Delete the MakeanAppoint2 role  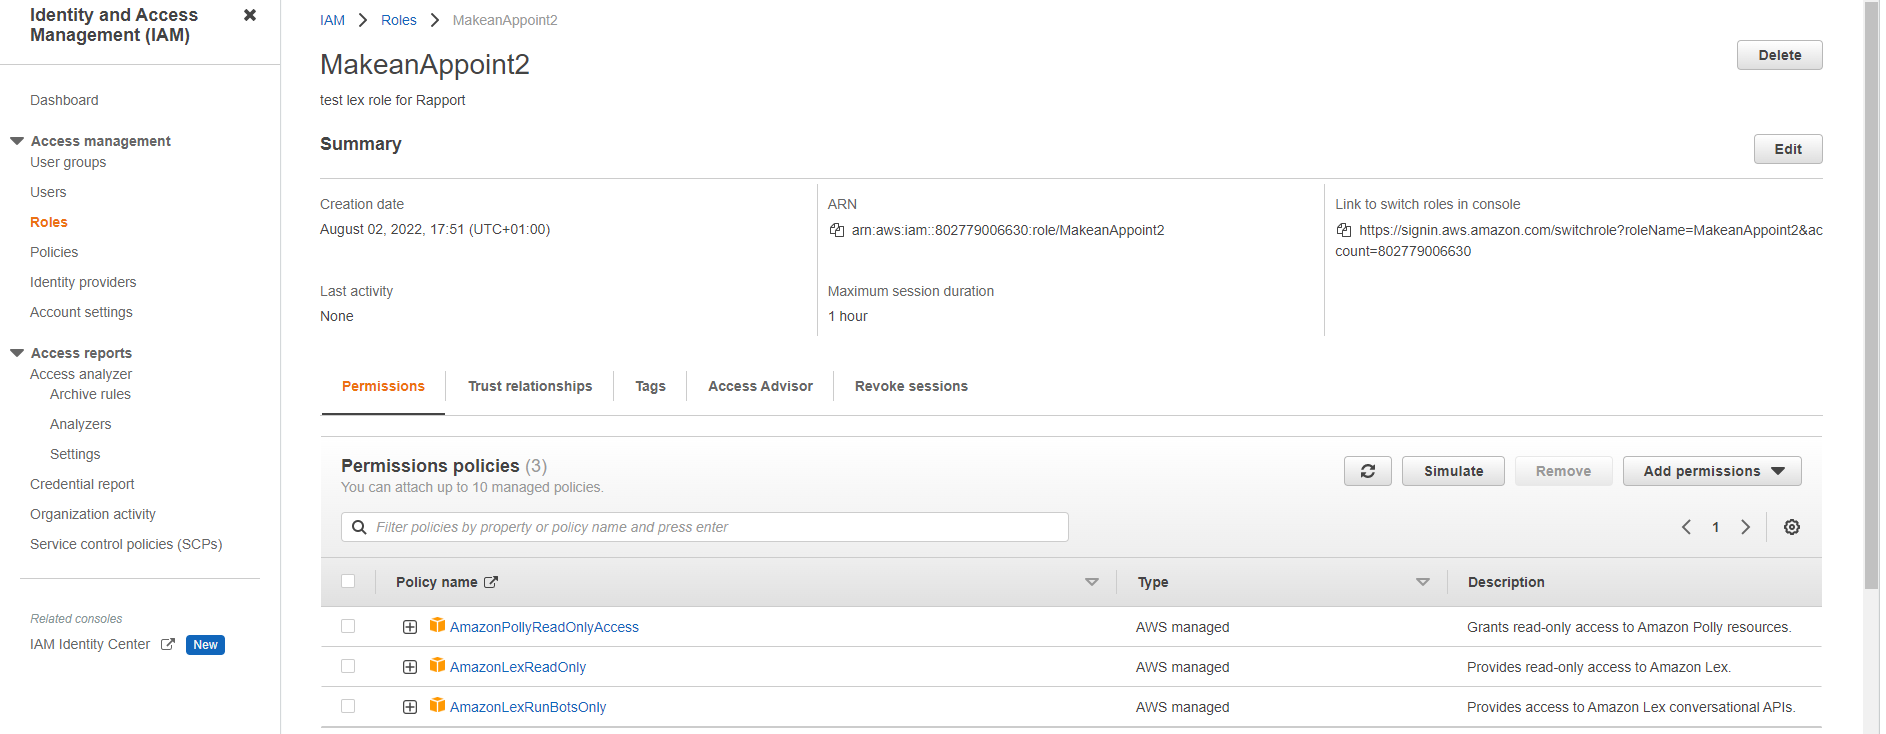click(1779, 55)
